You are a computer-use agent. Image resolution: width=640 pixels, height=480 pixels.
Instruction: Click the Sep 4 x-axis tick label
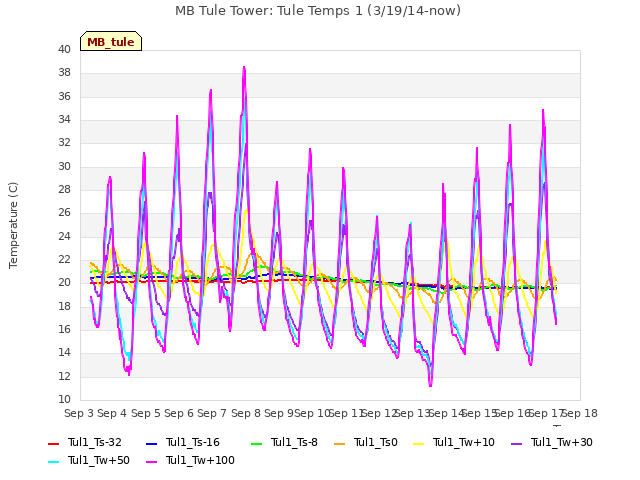pyautogui.click(x=112, y=413)
